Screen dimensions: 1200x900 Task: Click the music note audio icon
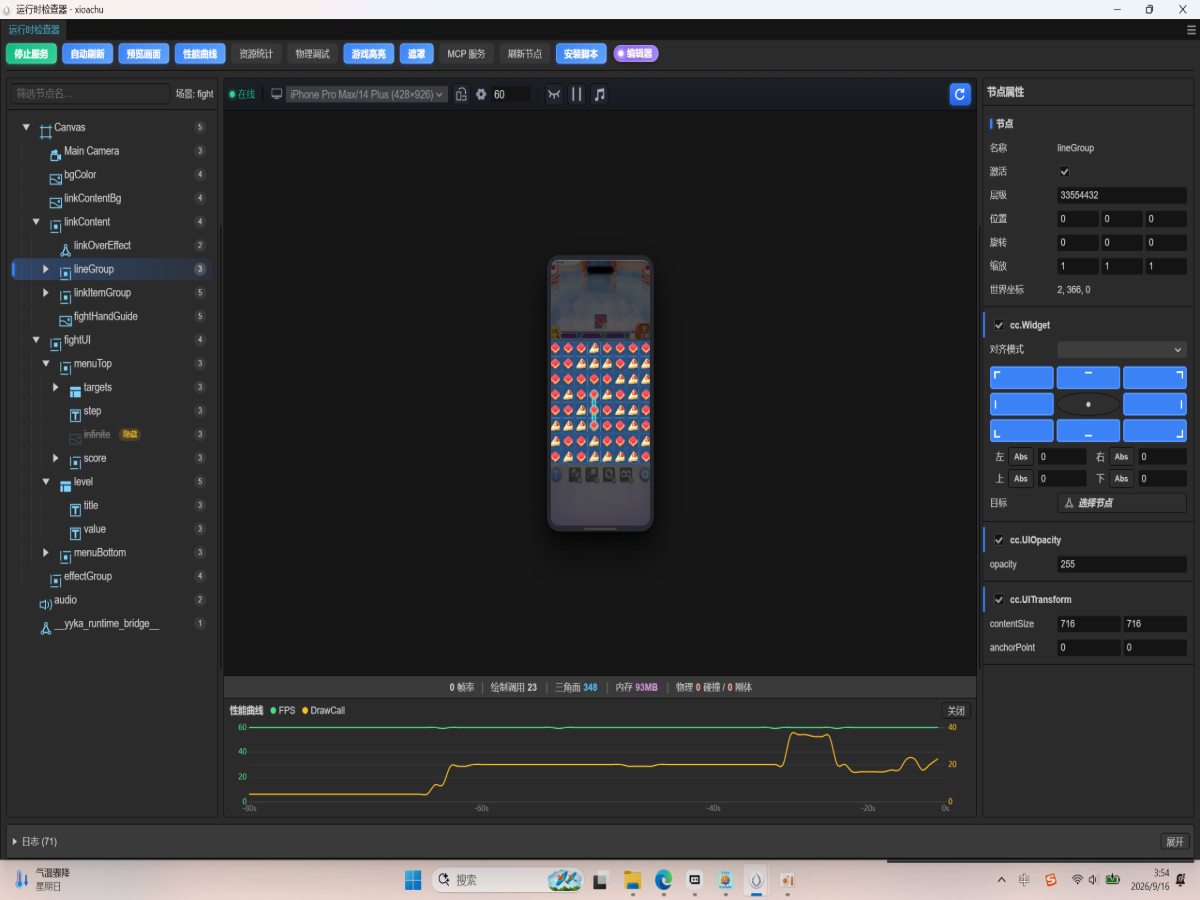pyautogui.click(x=599, y=94)
